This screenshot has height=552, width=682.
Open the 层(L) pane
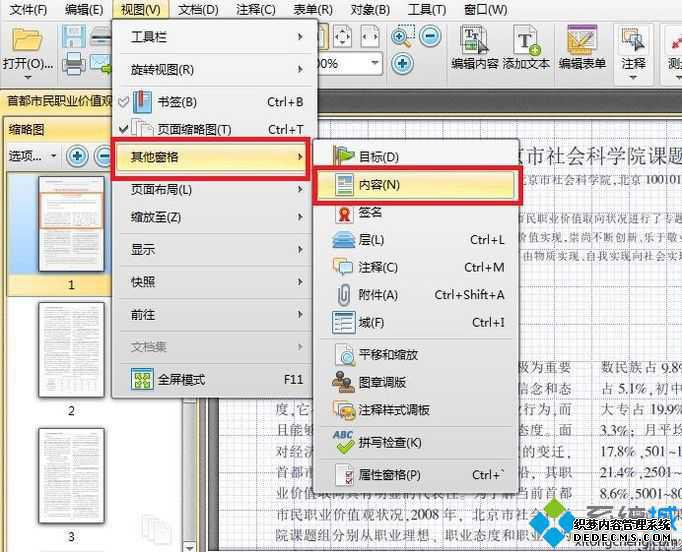[417, 240]
